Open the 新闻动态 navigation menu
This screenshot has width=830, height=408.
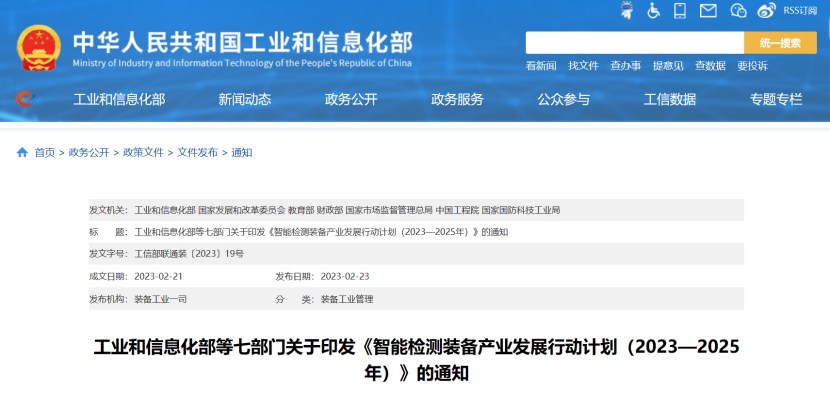pyautogui.click(x=245, y=99)
